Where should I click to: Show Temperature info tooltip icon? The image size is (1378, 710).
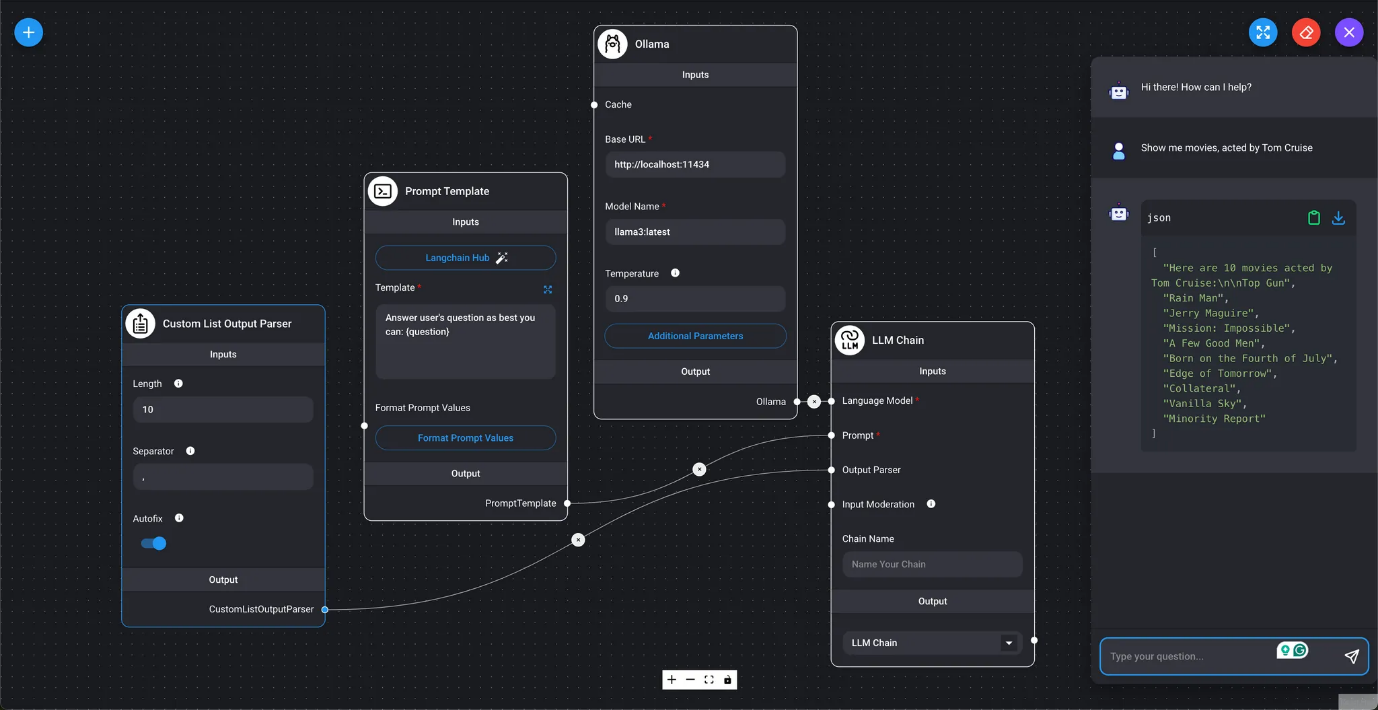tap(675, 273)
